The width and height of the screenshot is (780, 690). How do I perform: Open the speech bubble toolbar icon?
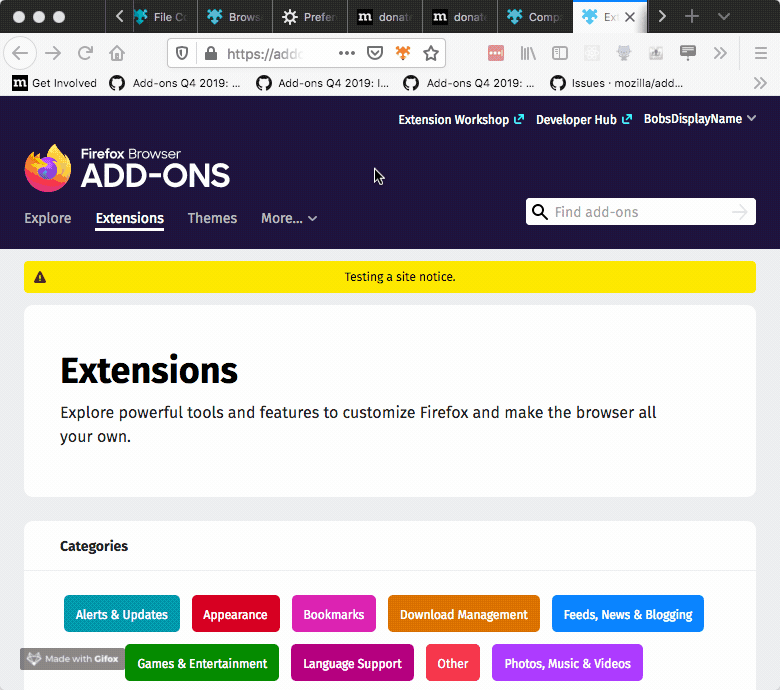click(x=688, y=52)
